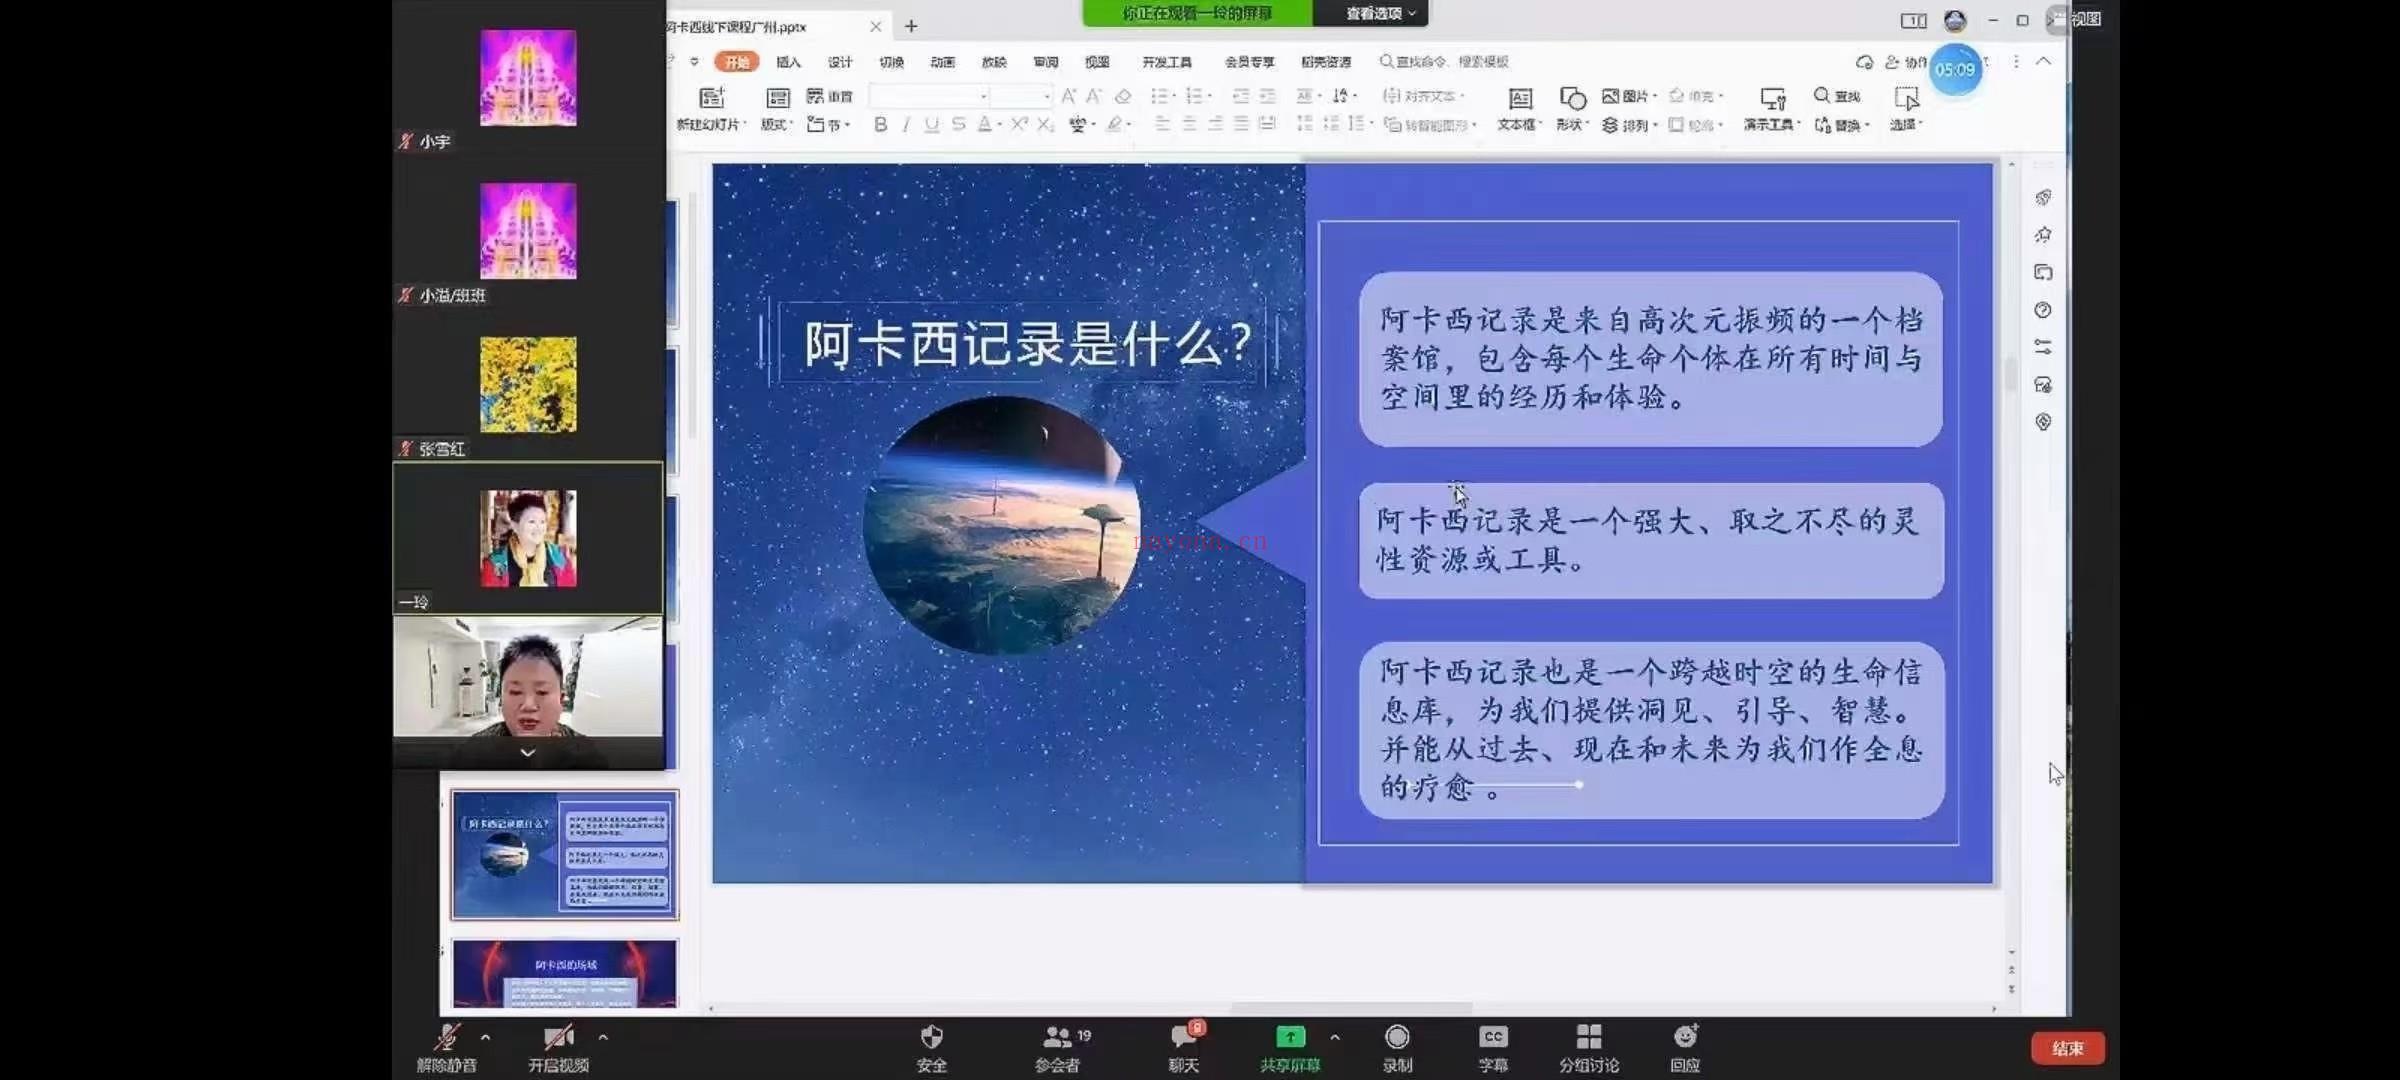Click the rocket icon in right sidebar
2400x1080 pixels.
tap(2043, 197)
